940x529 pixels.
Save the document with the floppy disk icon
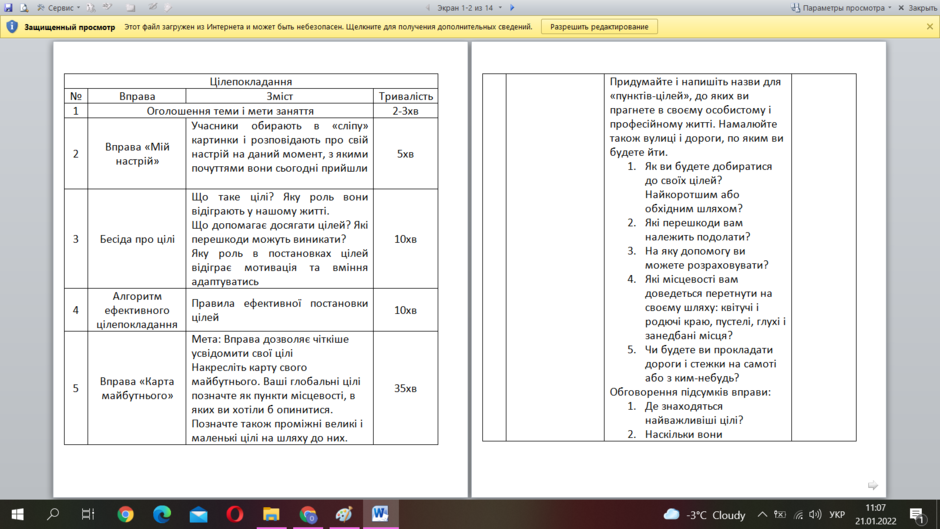click(x=8, y=8)
